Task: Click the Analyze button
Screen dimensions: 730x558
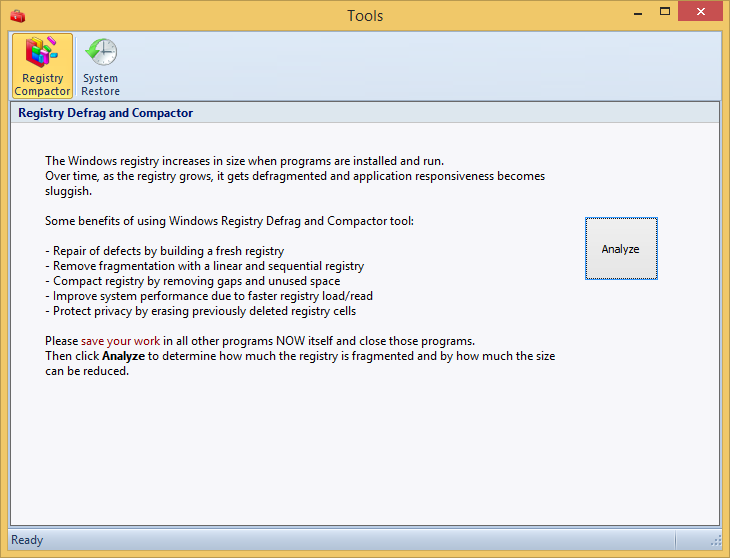Action: point(621,249)
